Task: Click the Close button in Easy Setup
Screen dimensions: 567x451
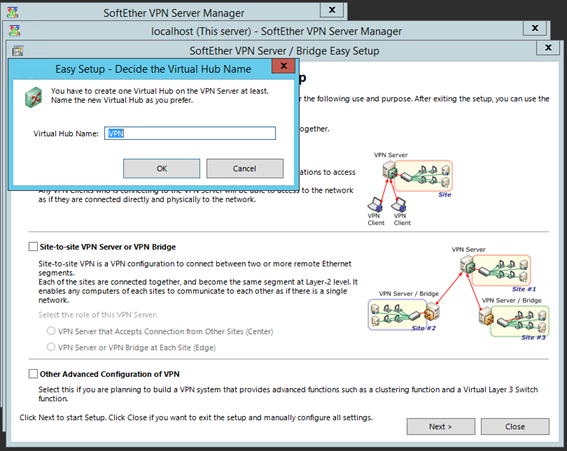Action: [x=515, y=427]
